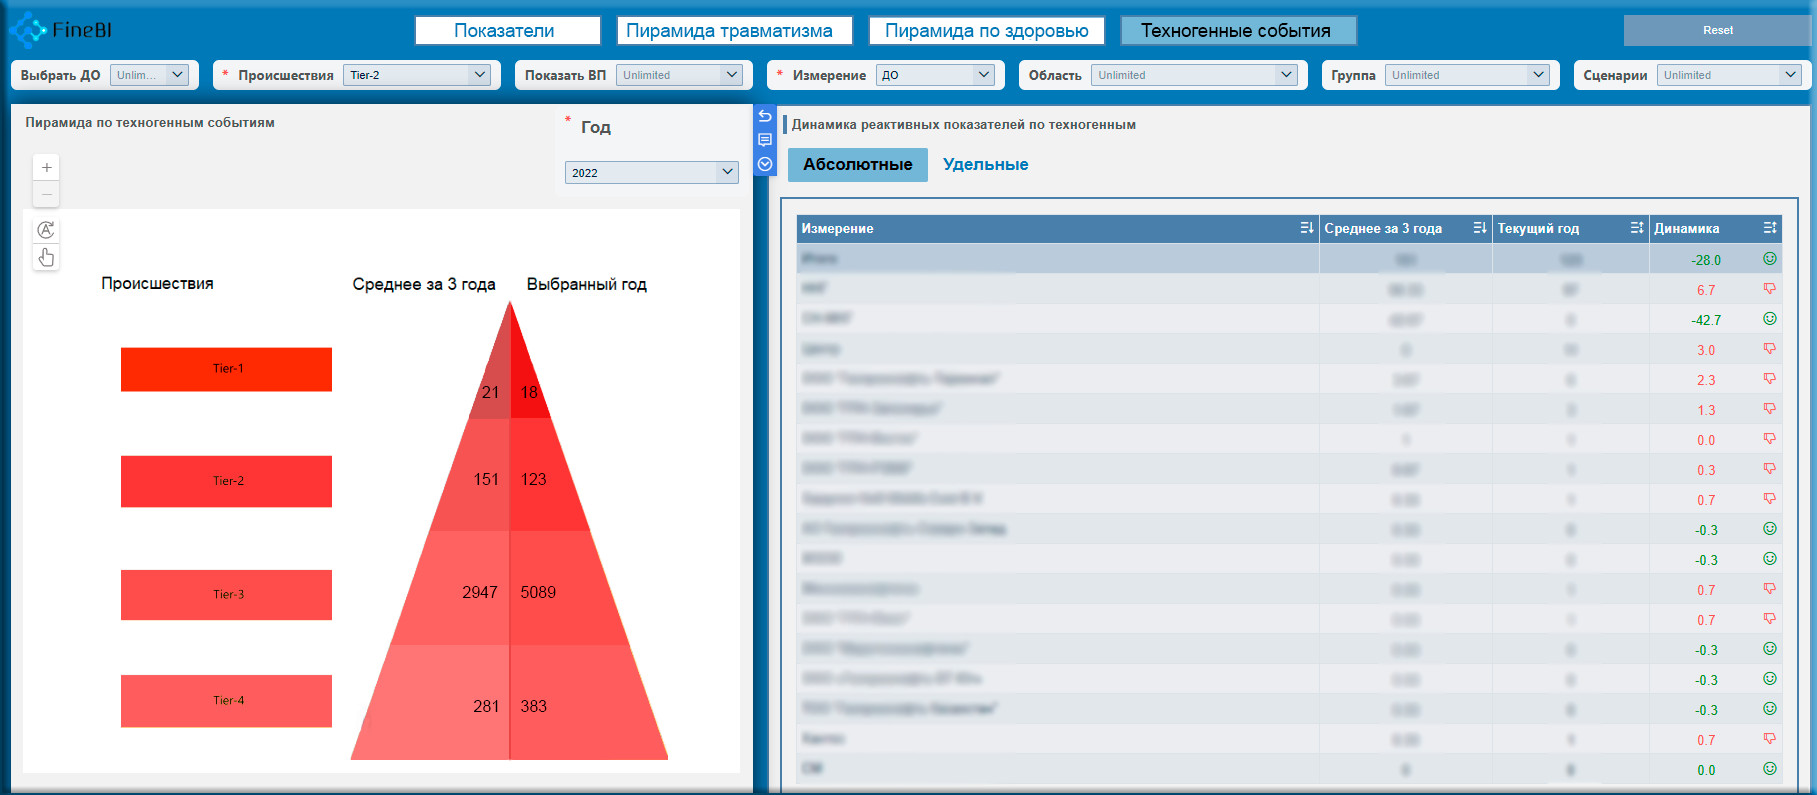Image resolution: width=1817 pixels, height=795 pixels.
Task: Click the zoom out minus button
Action: tap(46, 194)
